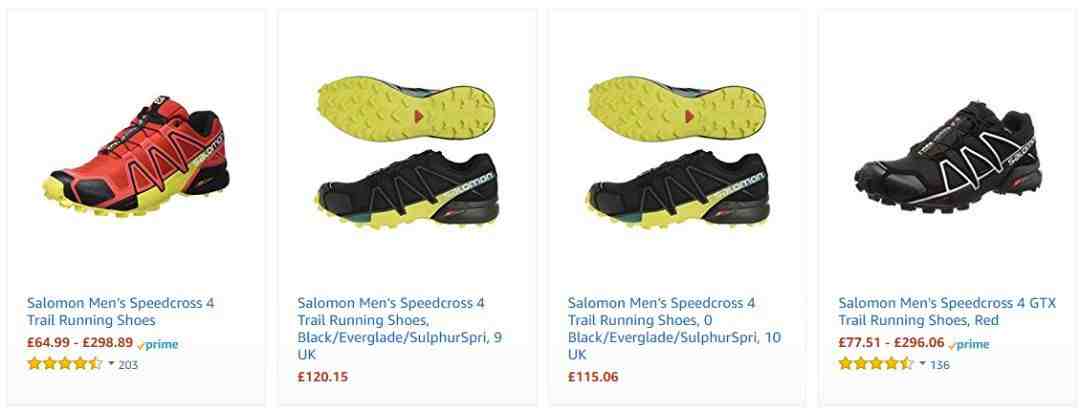Screen dimensions: 1080x411
Task: Click the Prime badge beside £296.06
Action: pos(968,344)
